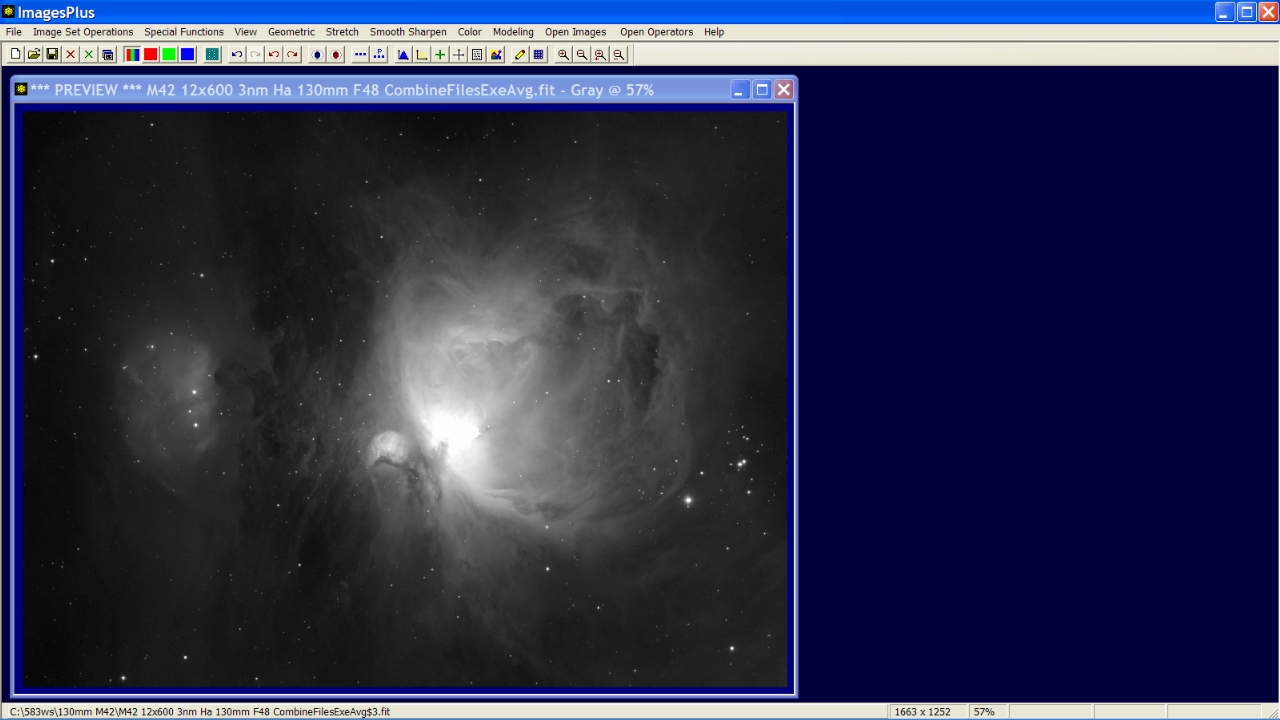Click the red circle toolbar icon
The width and height of the screenshot is (1280, 720).
tap(336, 54)
